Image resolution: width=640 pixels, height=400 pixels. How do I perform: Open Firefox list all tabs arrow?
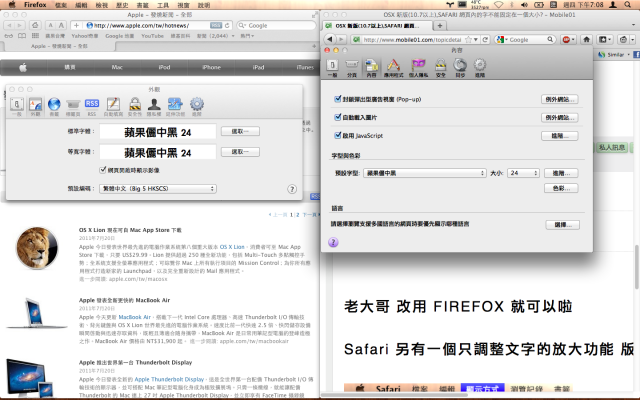pyautogui.click(x=633, y=26)
